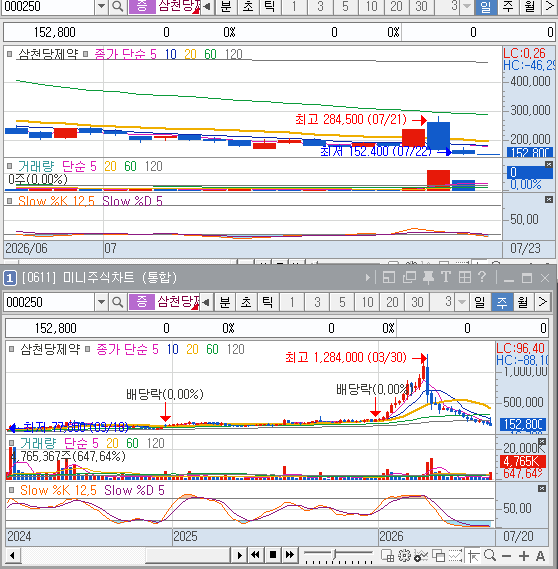Select 주 weekly period in lower window
558x569 pixels.
tap(502, 302)
